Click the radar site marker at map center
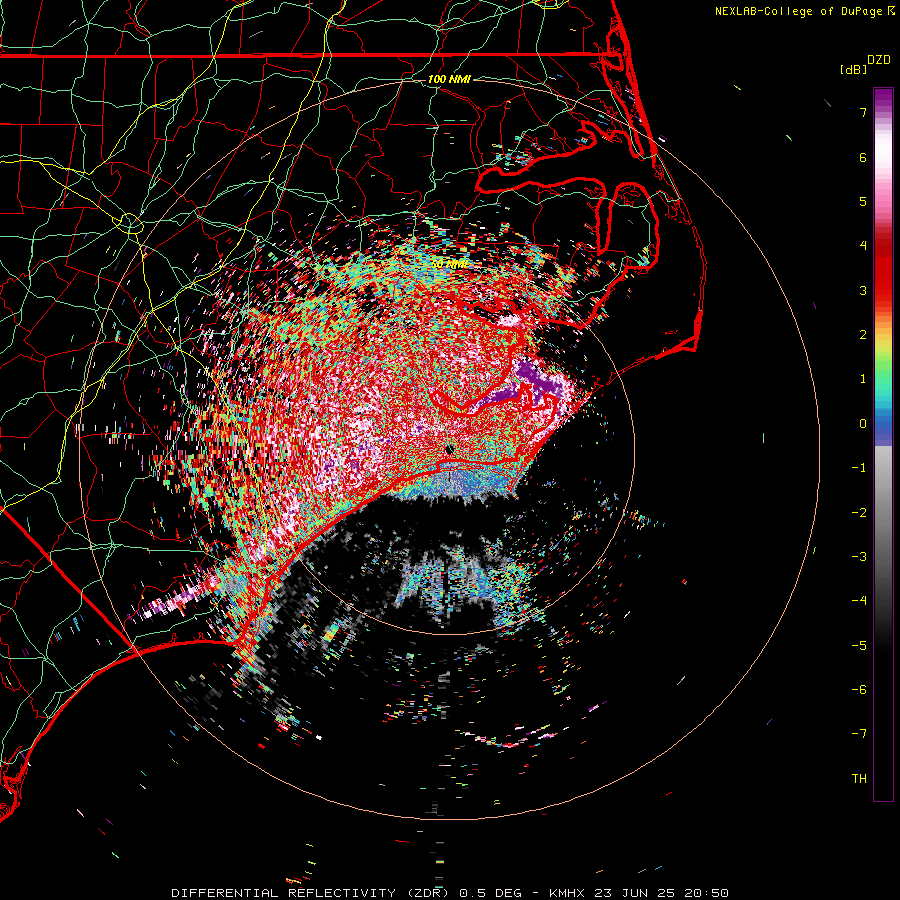 (x=451, y=450)
